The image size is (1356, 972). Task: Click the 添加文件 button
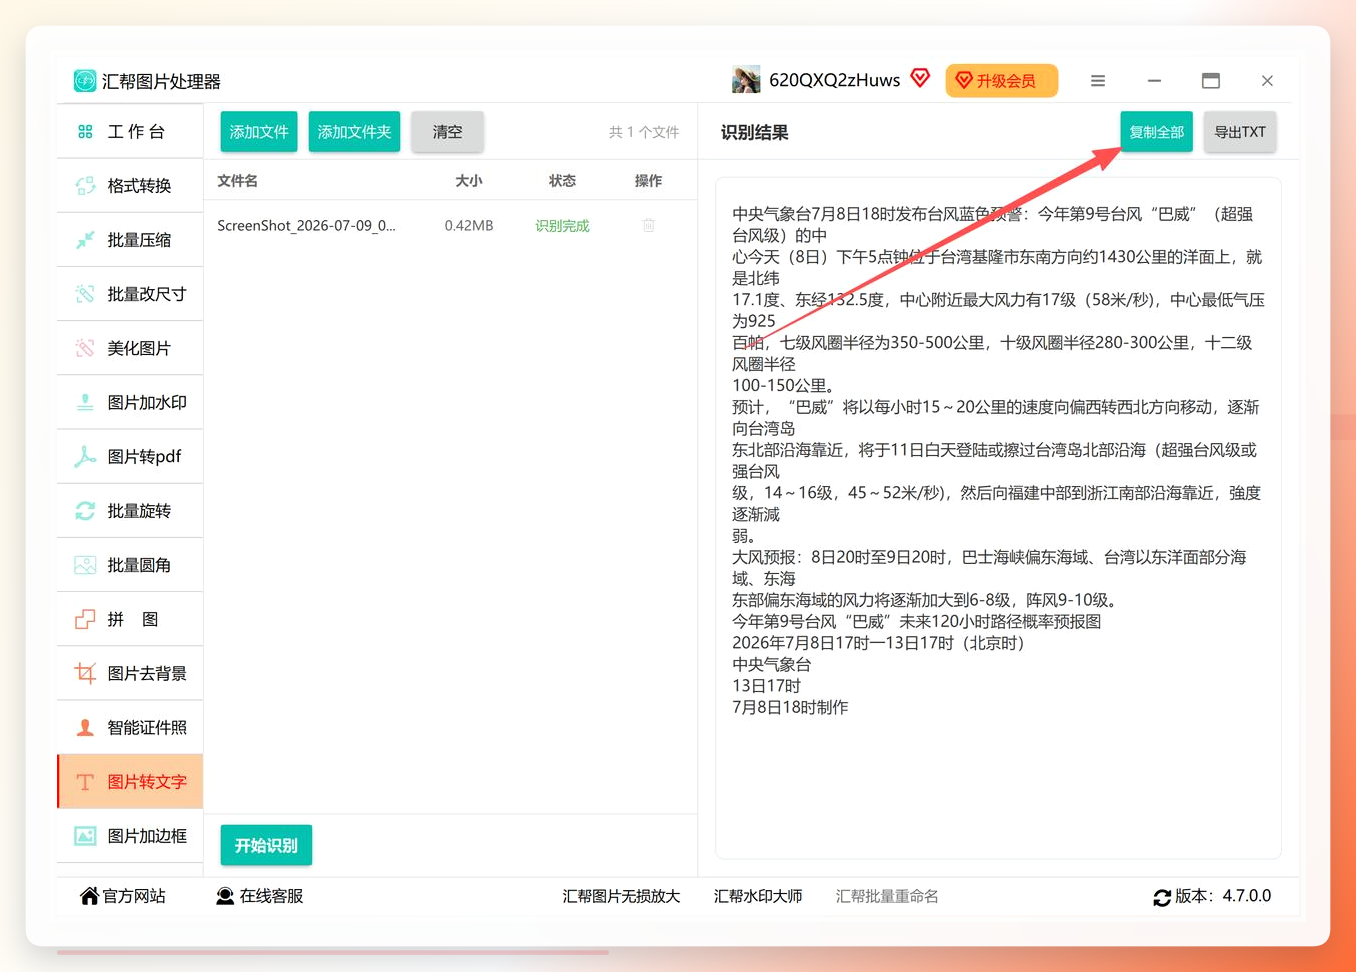[259, 132]
